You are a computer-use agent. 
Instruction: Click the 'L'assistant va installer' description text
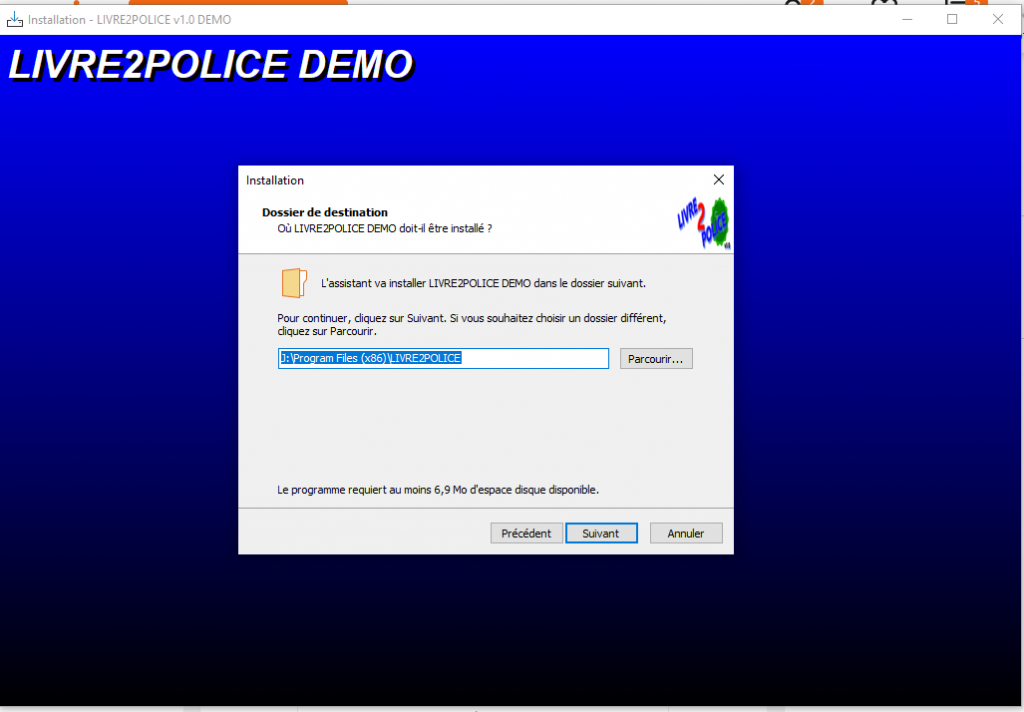coord(483,283)
